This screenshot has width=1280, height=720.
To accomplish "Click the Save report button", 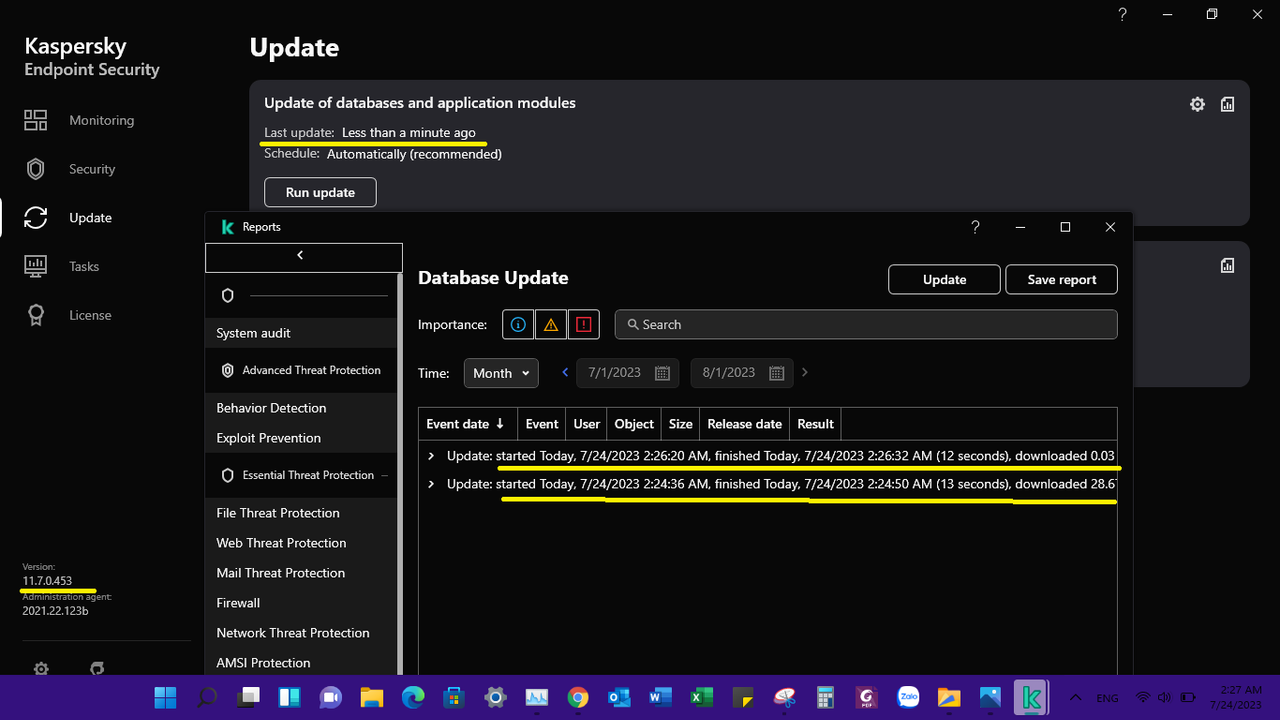I will click(x=1062, y=280).
